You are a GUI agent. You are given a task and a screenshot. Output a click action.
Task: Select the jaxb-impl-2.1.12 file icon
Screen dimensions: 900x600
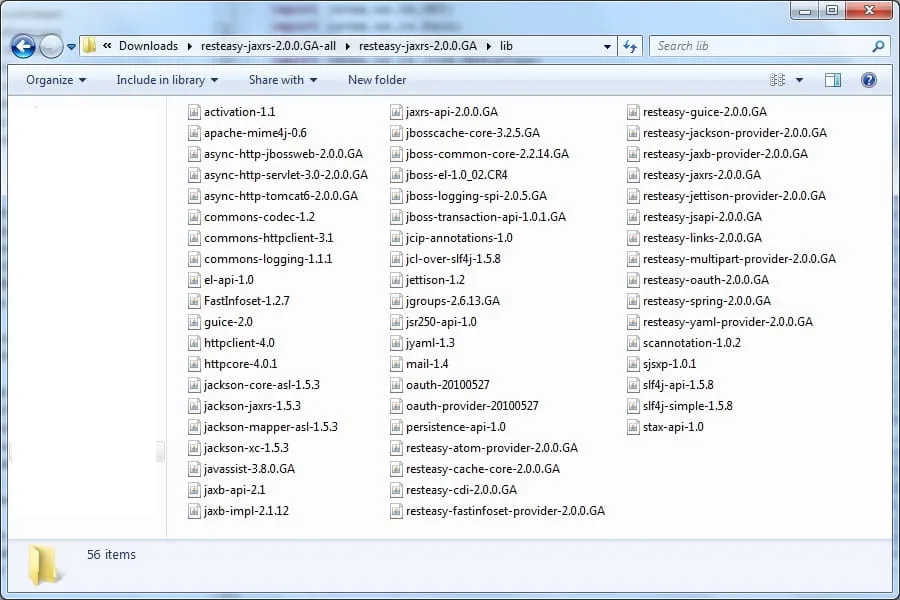(x=194, y=511)
